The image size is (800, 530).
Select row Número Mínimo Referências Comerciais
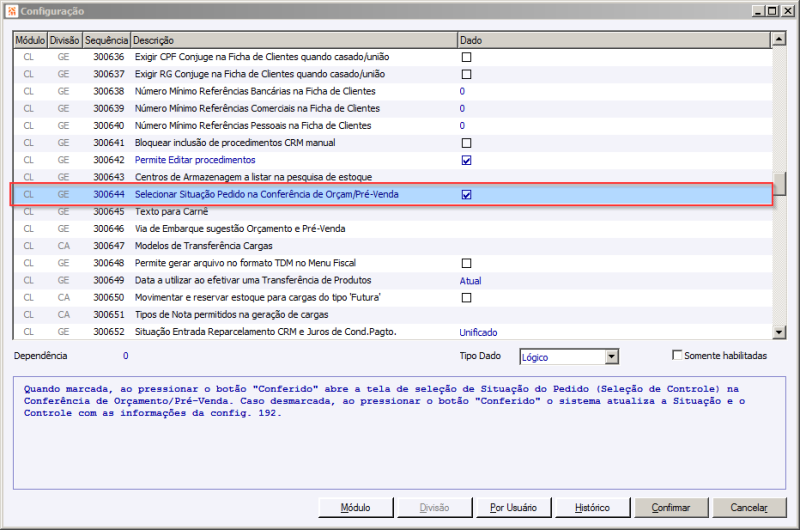(x=392, y=109)
